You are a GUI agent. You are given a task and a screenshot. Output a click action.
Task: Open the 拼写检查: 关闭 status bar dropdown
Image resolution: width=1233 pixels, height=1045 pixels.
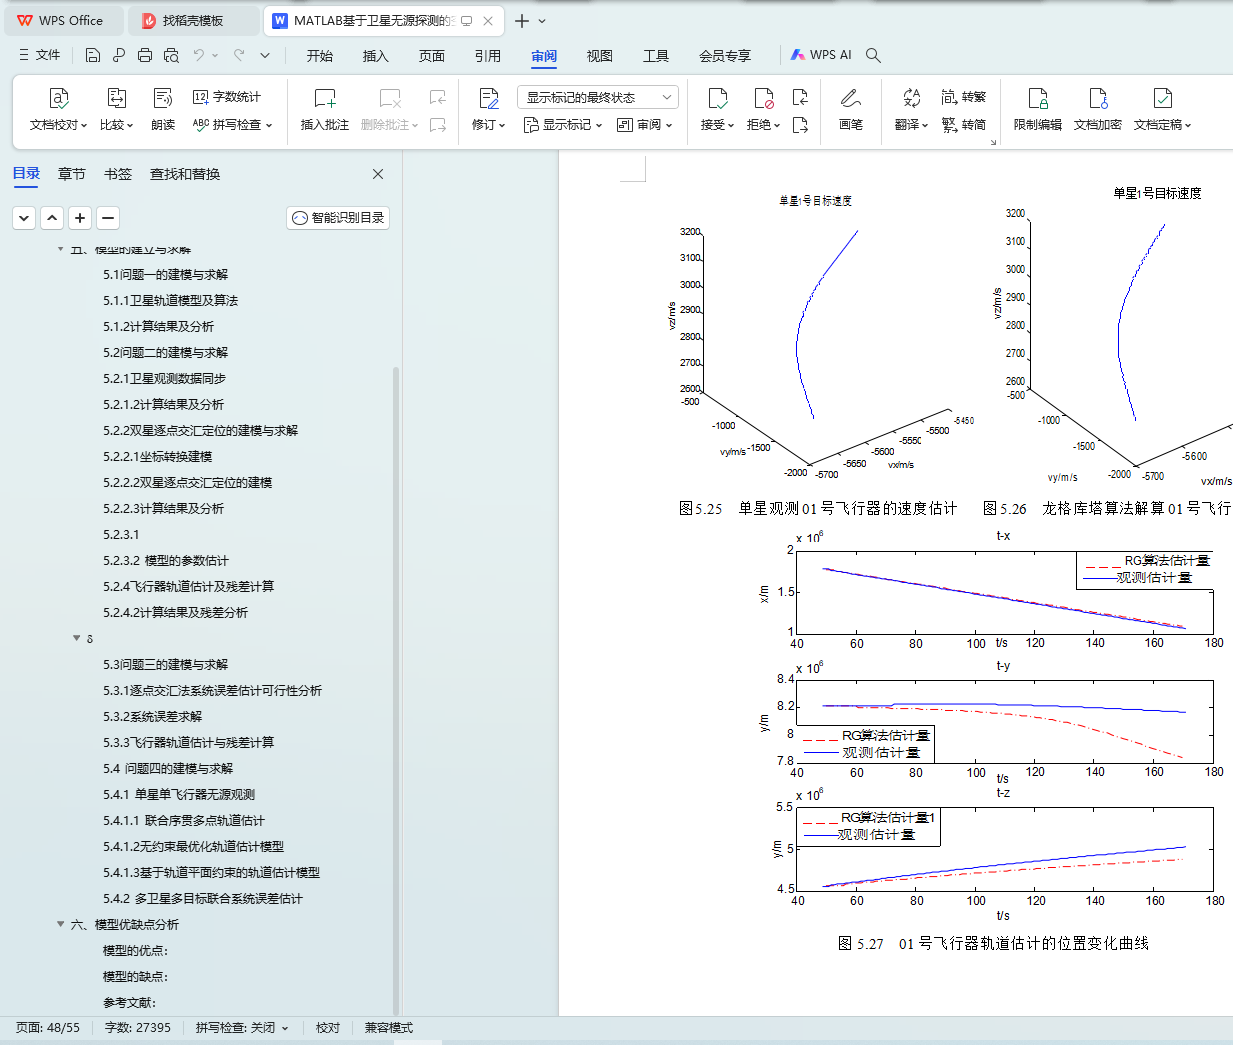click(x=242, y=1027)
